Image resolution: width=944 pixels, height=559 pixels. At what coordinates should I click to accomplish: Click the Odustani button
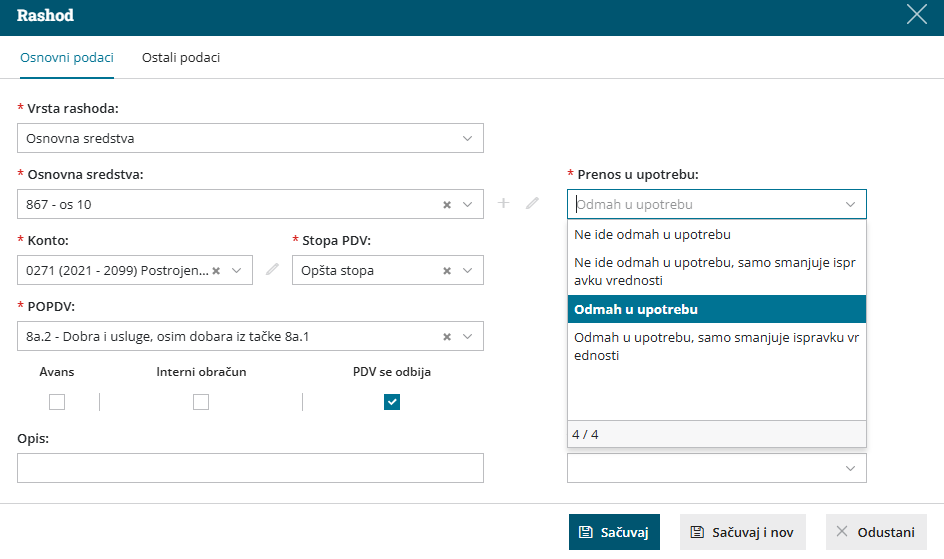coord(876,532)
